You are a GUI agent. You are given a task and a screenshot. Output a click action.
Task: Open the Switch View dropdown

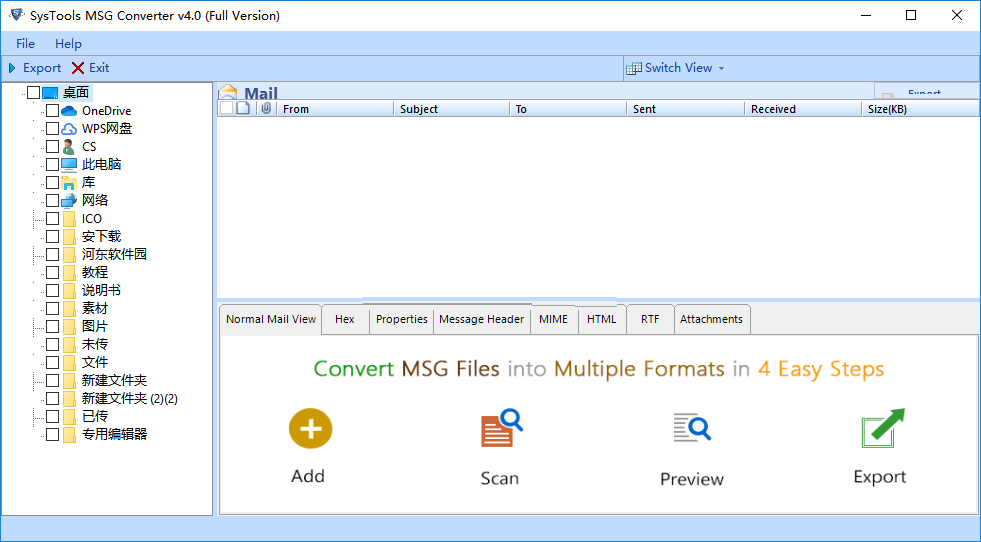(x=676, y=68)
